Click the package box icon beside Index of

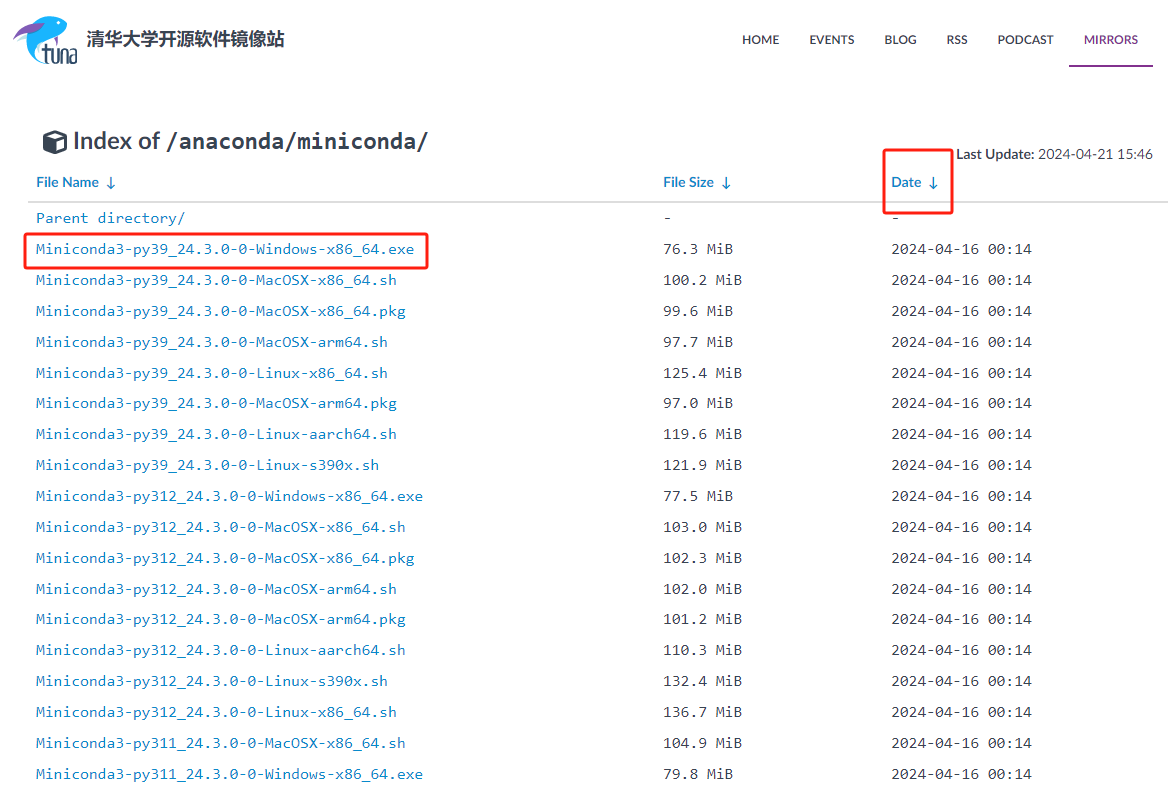coord(54,142)
